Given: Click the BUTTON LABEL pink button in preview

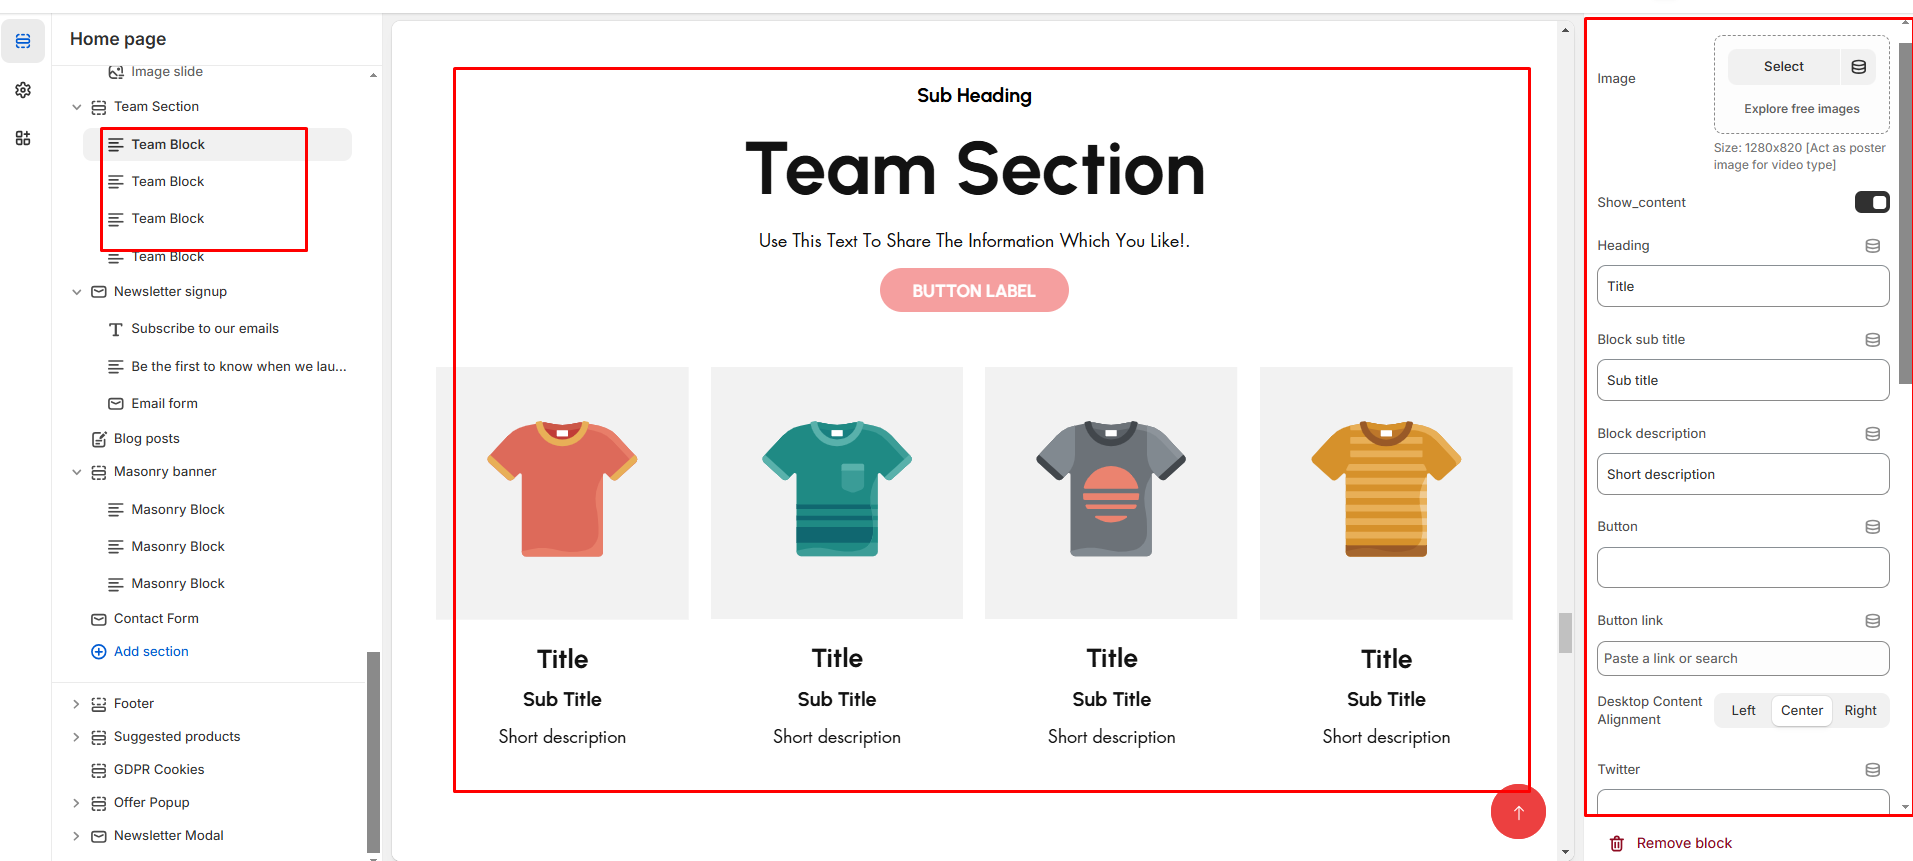Looking at the screenshot, I should (x=973, y=291).
